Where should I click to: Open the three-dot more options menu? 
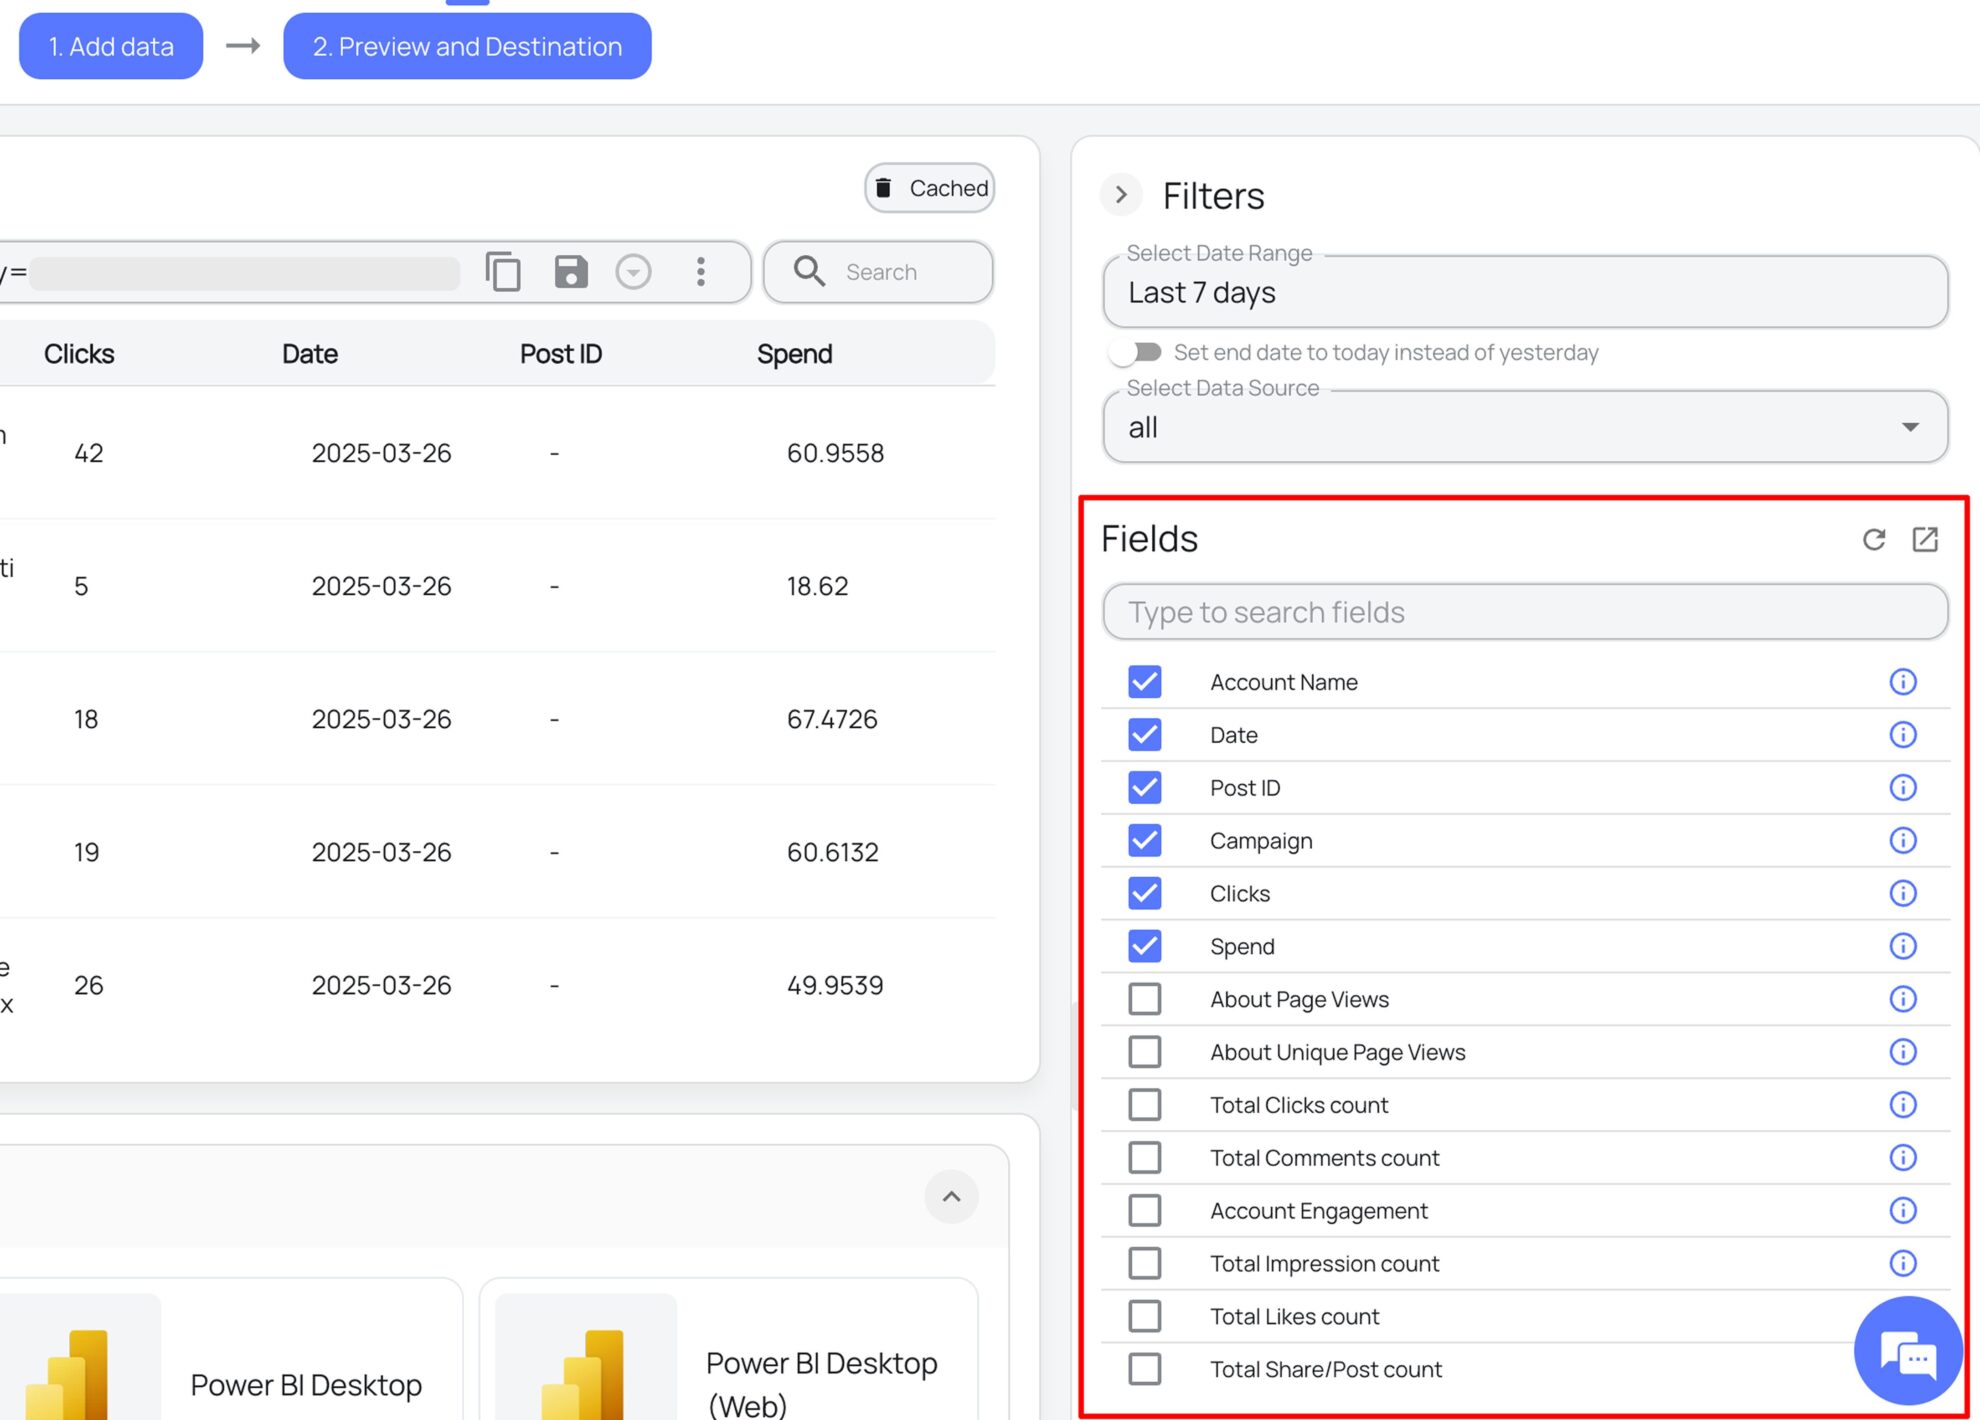(x=700, y=272)
